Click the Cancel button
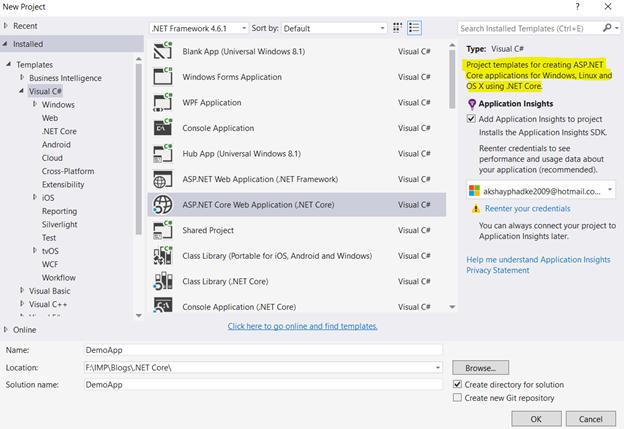 tap(591, 419)
